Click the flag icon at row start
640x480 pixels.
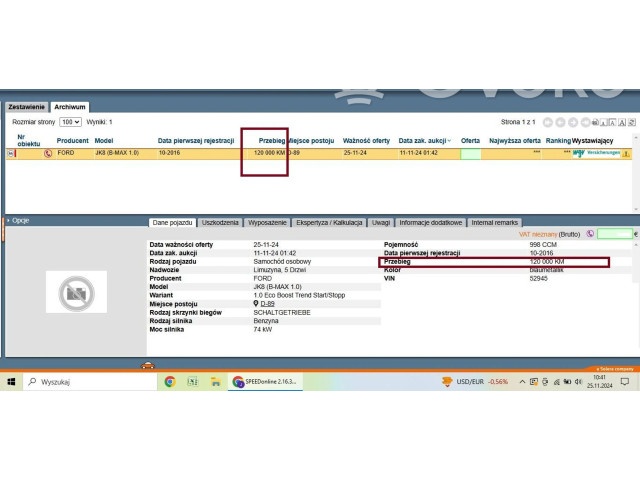(x=11, y=153)
